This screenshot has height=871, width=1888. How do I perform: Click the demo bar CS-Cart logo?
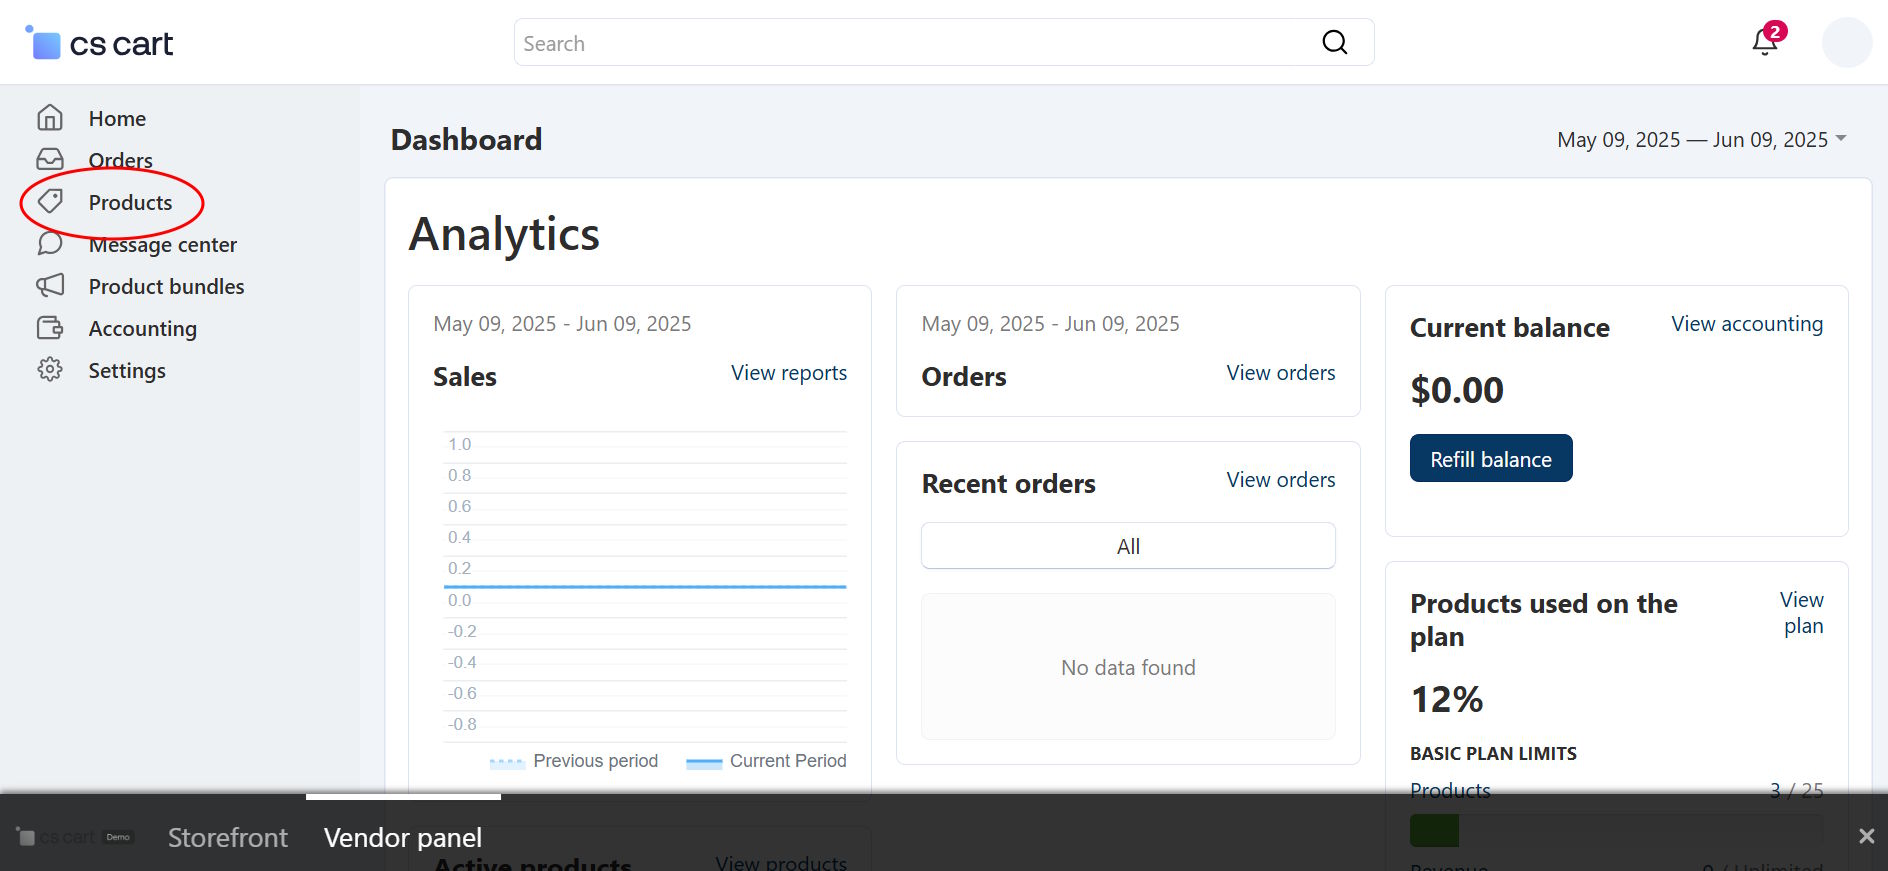coord(75,837)
